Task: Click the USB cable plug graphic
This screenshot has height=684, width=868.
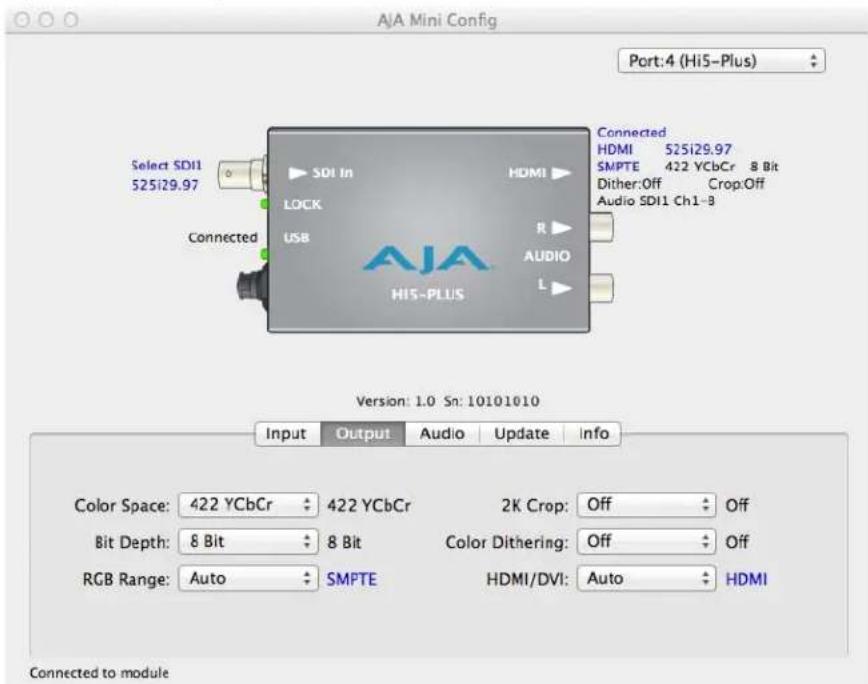Action: click(x=252, y=288)
